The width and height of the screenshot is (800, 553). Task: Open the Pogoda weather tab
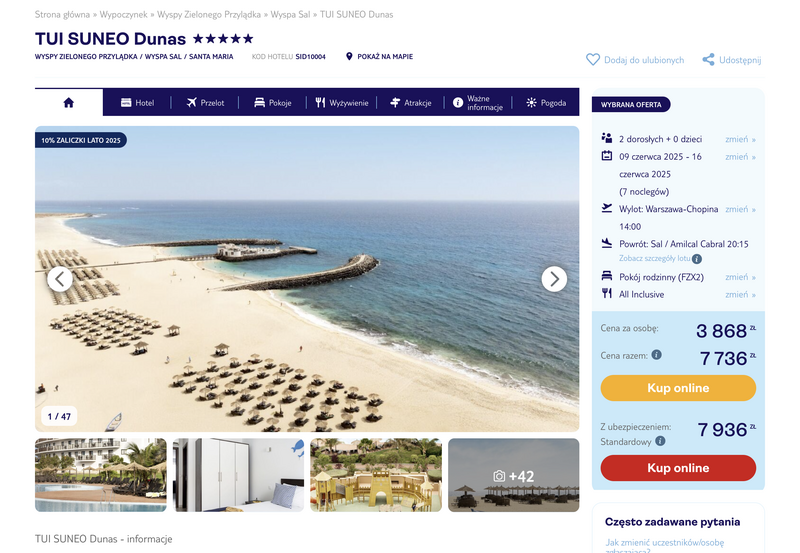[546, 103]
